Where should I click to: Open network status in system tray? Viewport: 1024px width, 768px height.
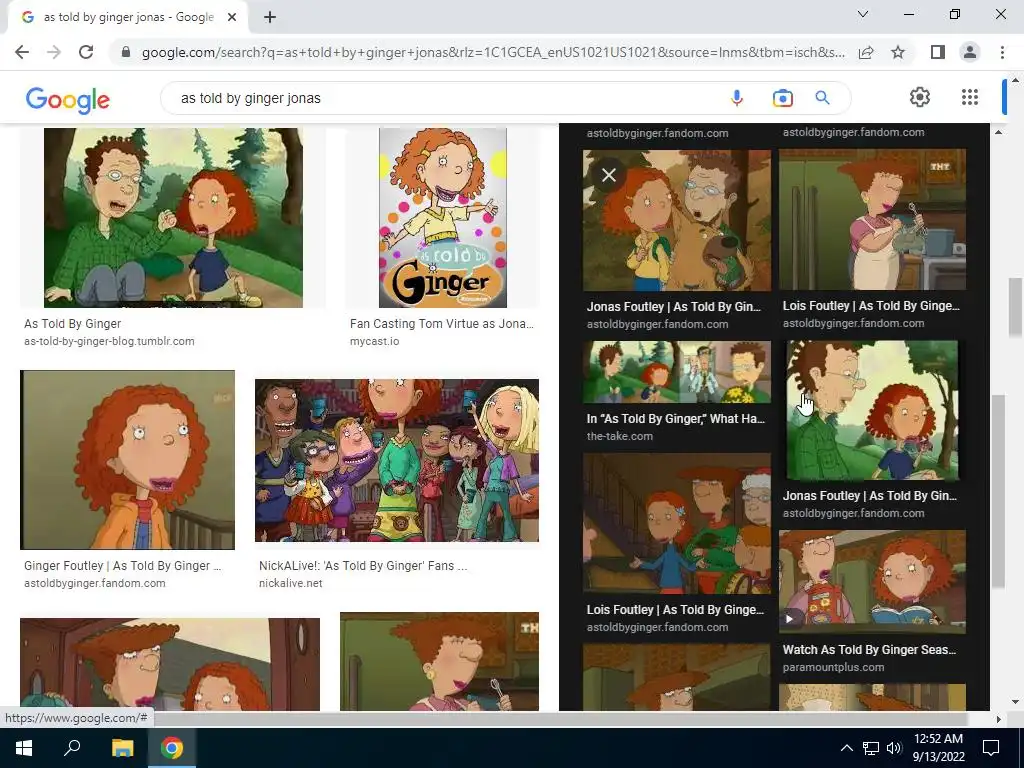pos(871,748)
